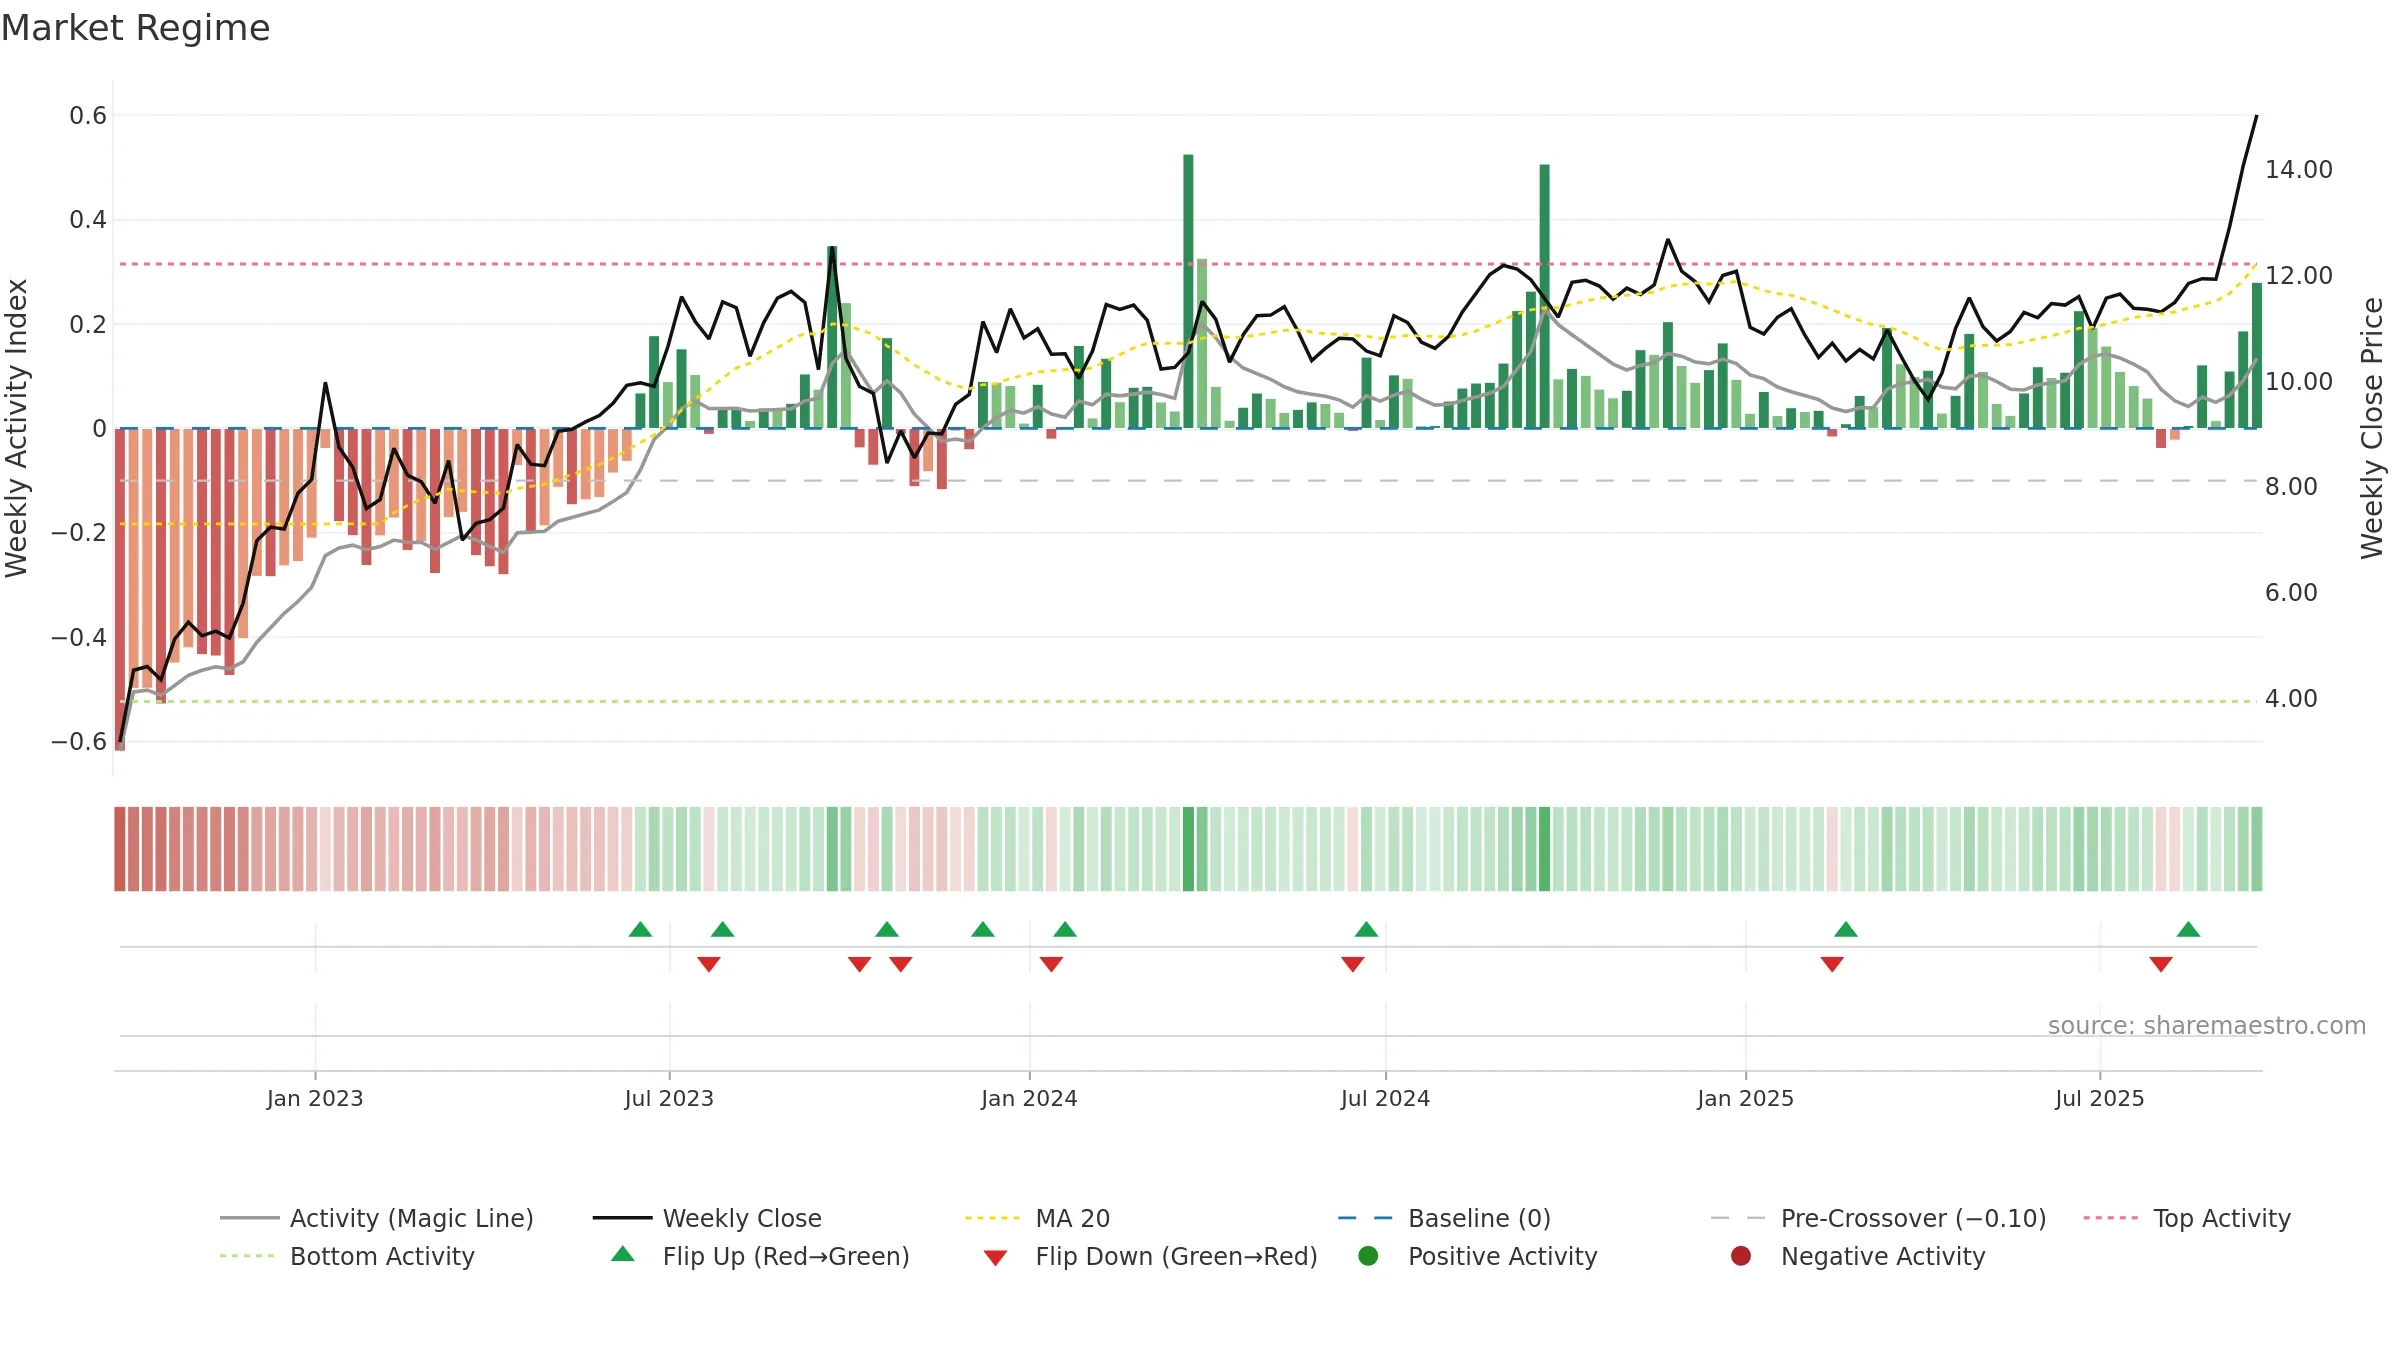Click the Weekly Activity Index axis label
This screenshot has width=2400, height=1350.
[x=17, y=428]
